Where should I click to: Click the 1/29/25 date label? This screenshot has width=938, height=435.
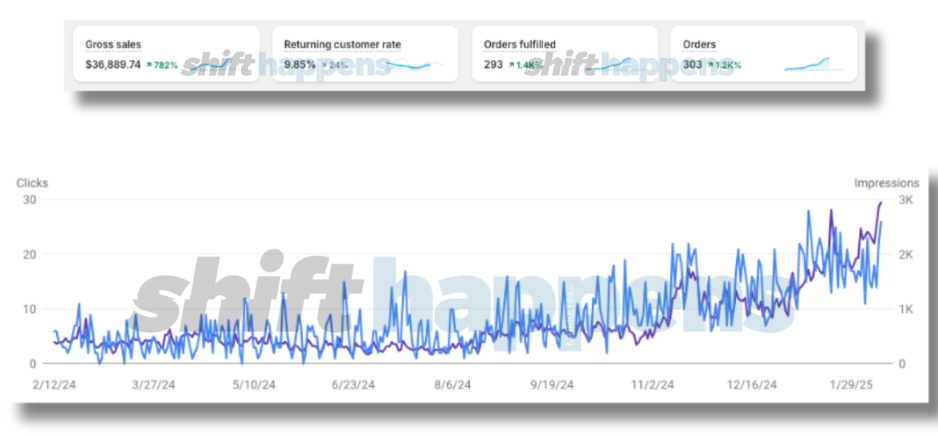[853, 385]
